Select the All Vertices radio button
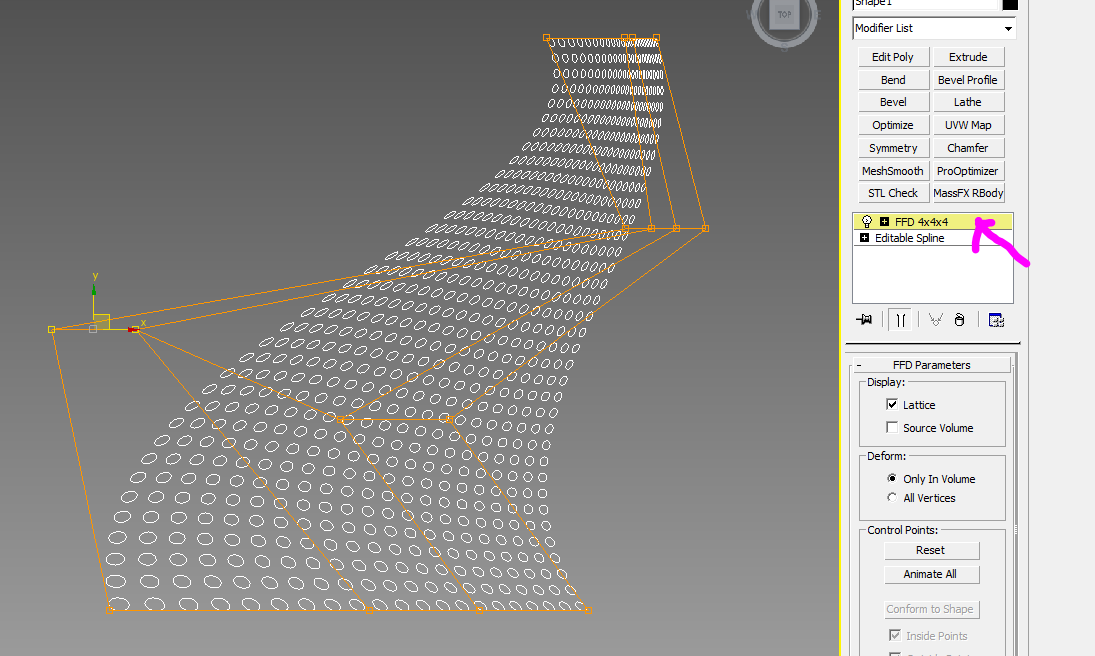Viewport: 1095px width, 656px height. pyautogui.click(x=892, y=498)
